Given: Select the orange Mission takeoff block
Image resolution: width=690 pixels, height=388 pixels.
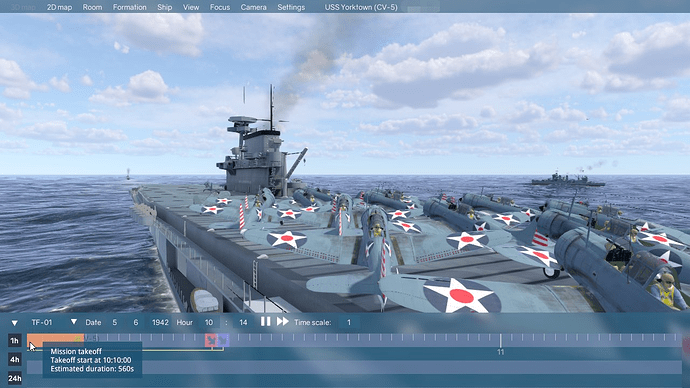Looking at the screenshot, I should 55,340.
